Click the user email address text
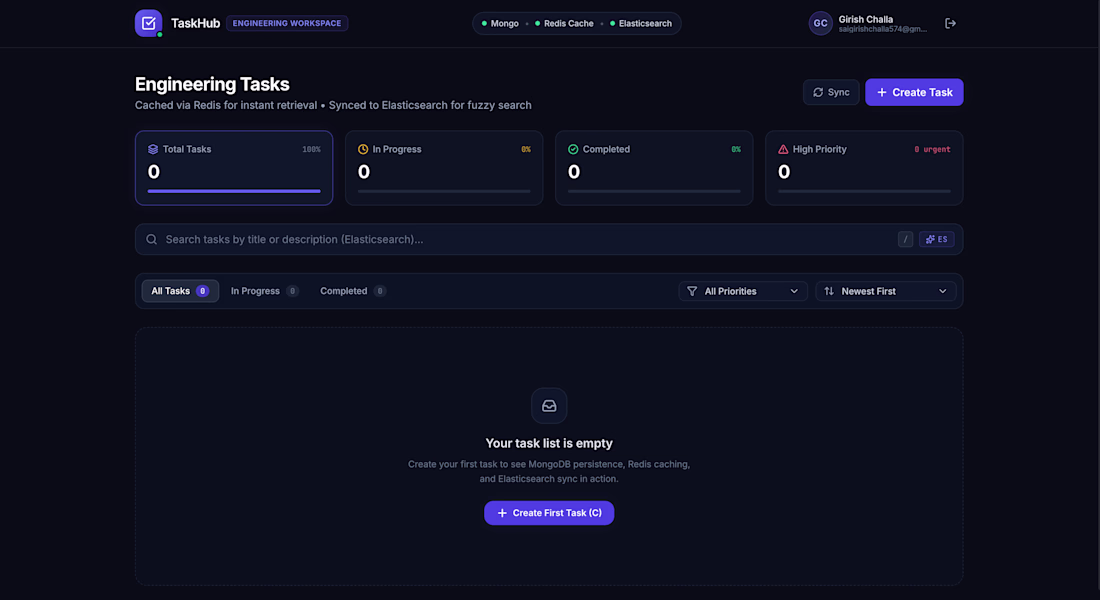Screen dimensions: 1100x600 (x=883, y=29)
